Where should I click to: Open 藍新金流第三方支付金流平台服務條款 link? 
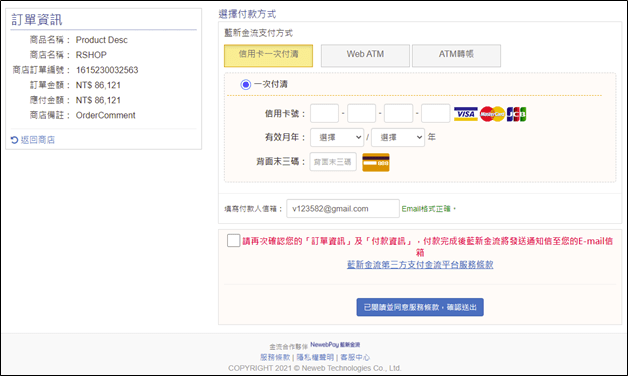pyautogui.click(x=420, y=265)
